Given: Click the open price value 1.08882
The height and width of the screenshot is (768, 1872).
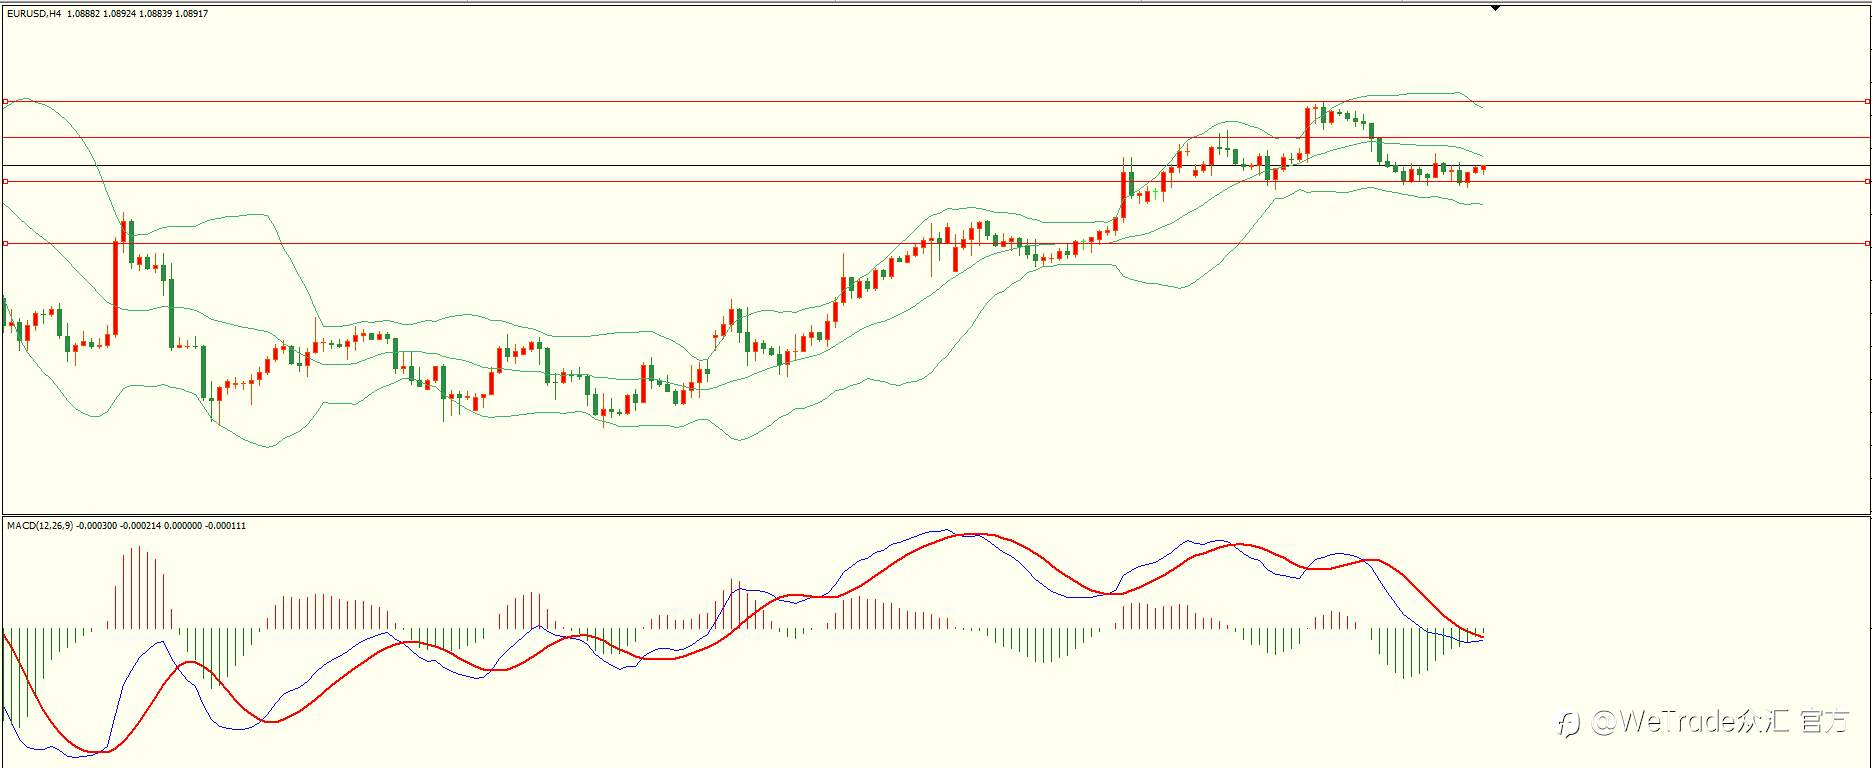Looking at the screenshot, I should [82, 14].
